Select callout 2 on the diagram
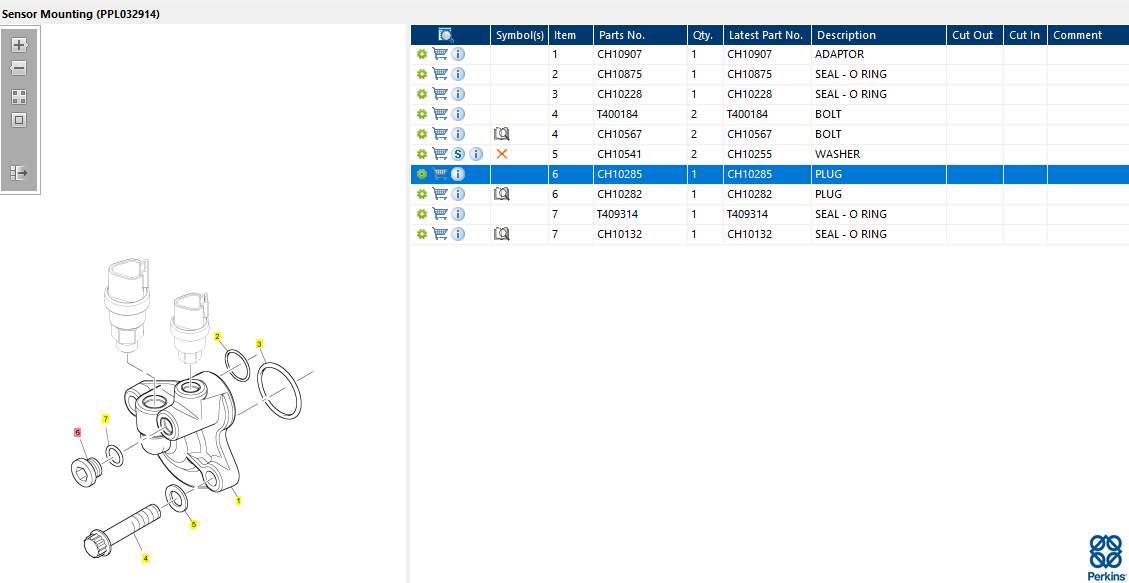 (x=217, y=336)
